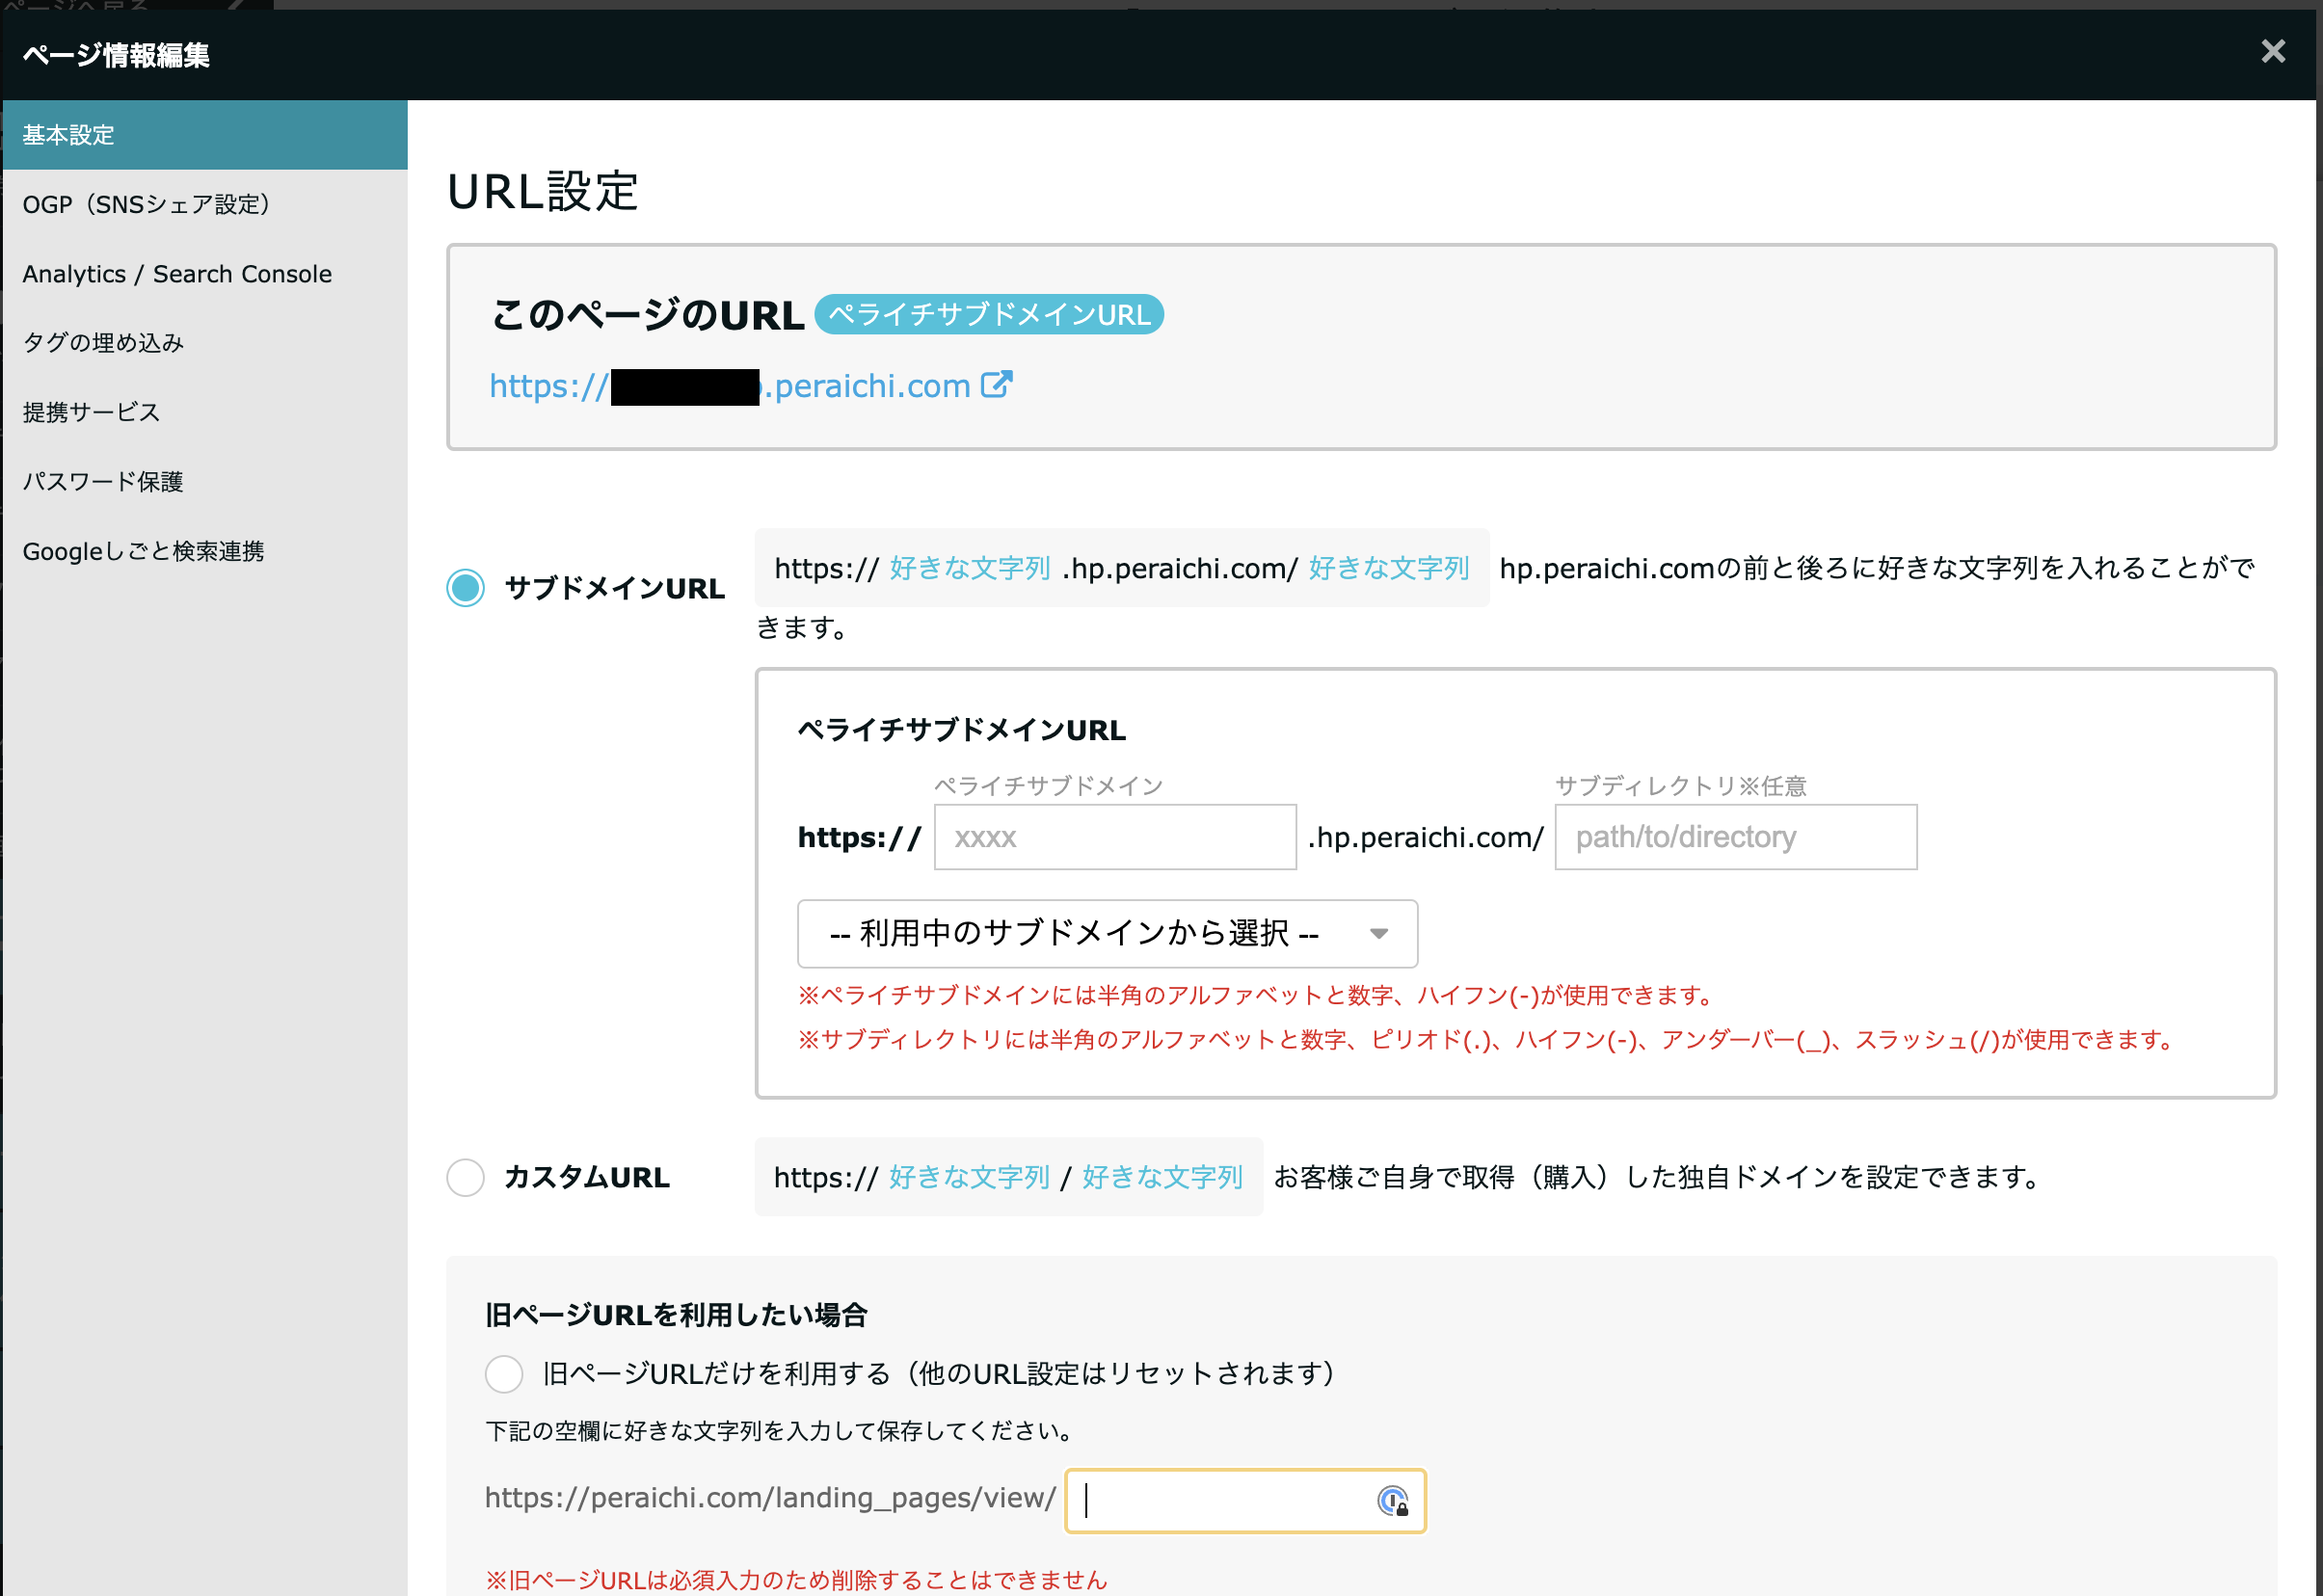Viewport: 2323px width, 1596px height.
Task: Click the ペライチサブドメインURL badge
Action: (x=989, y=315)
